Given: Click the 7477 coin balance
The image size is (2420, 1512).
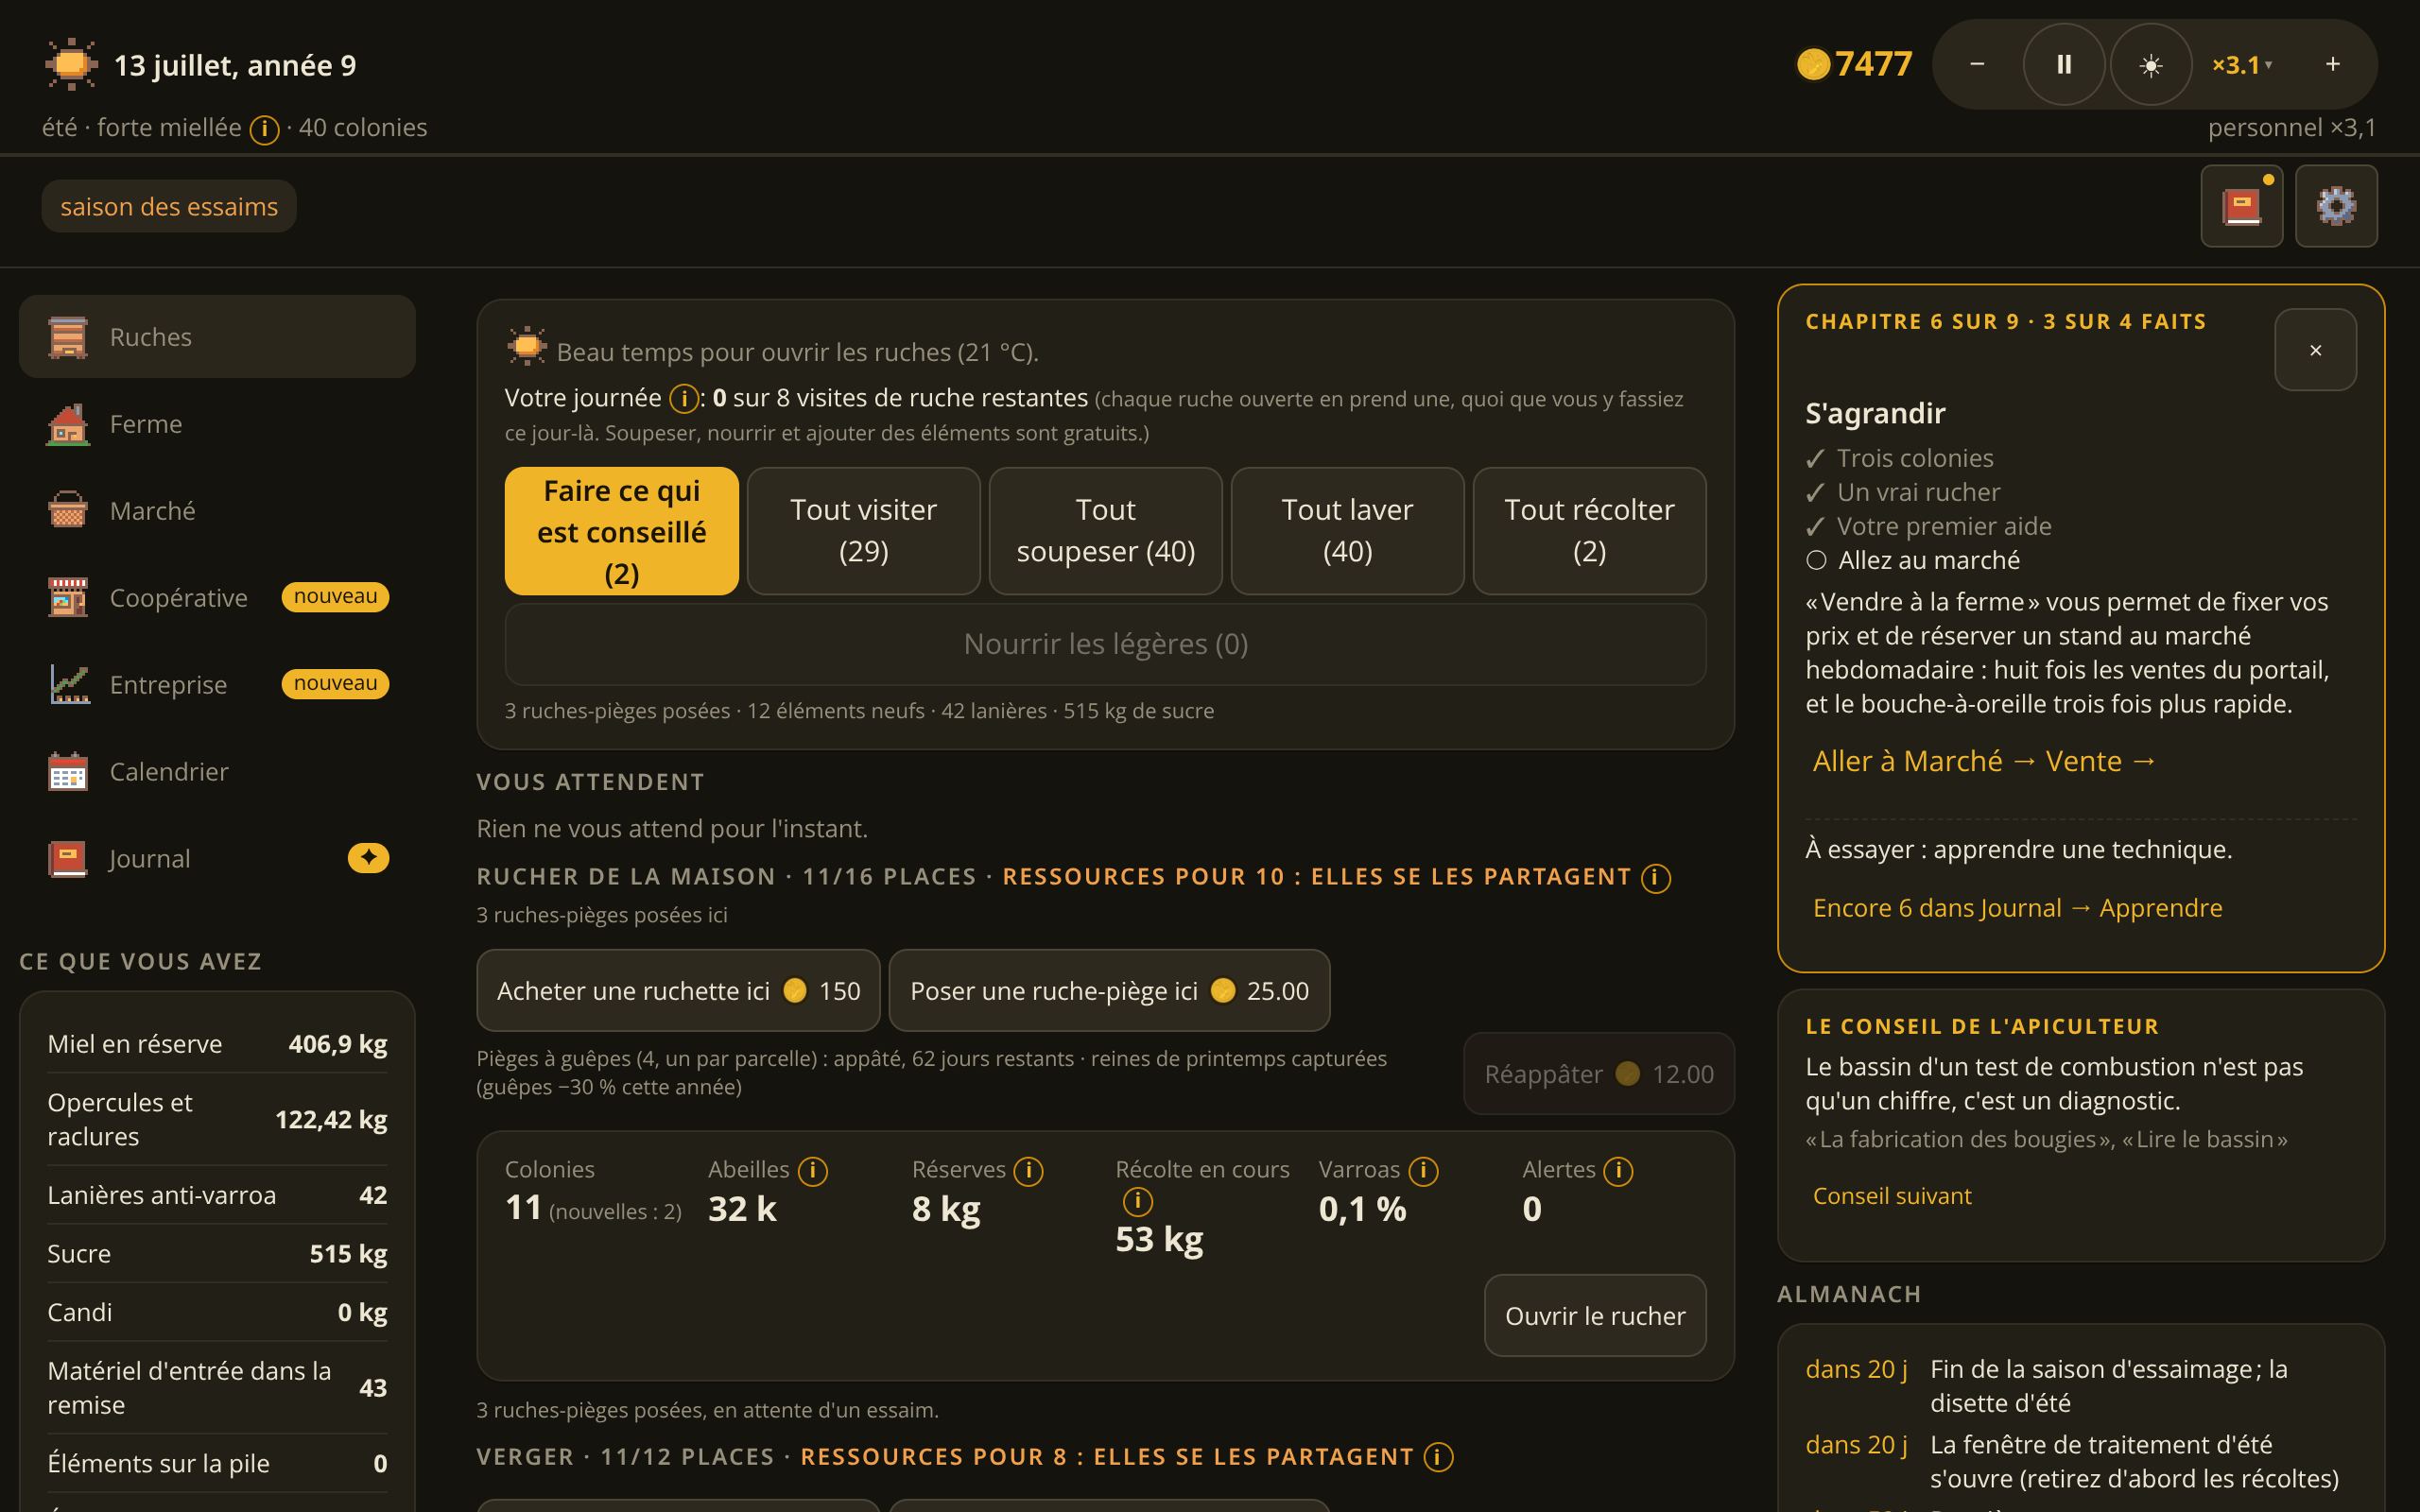Looking at the screenshot, I should (x=1855, y=64).
